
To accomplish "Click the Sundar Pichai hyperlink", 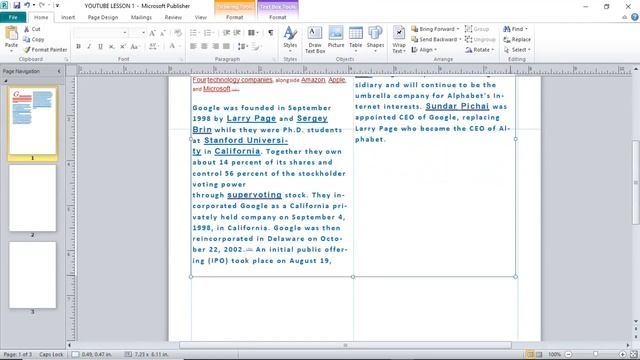I will (457, 106).
